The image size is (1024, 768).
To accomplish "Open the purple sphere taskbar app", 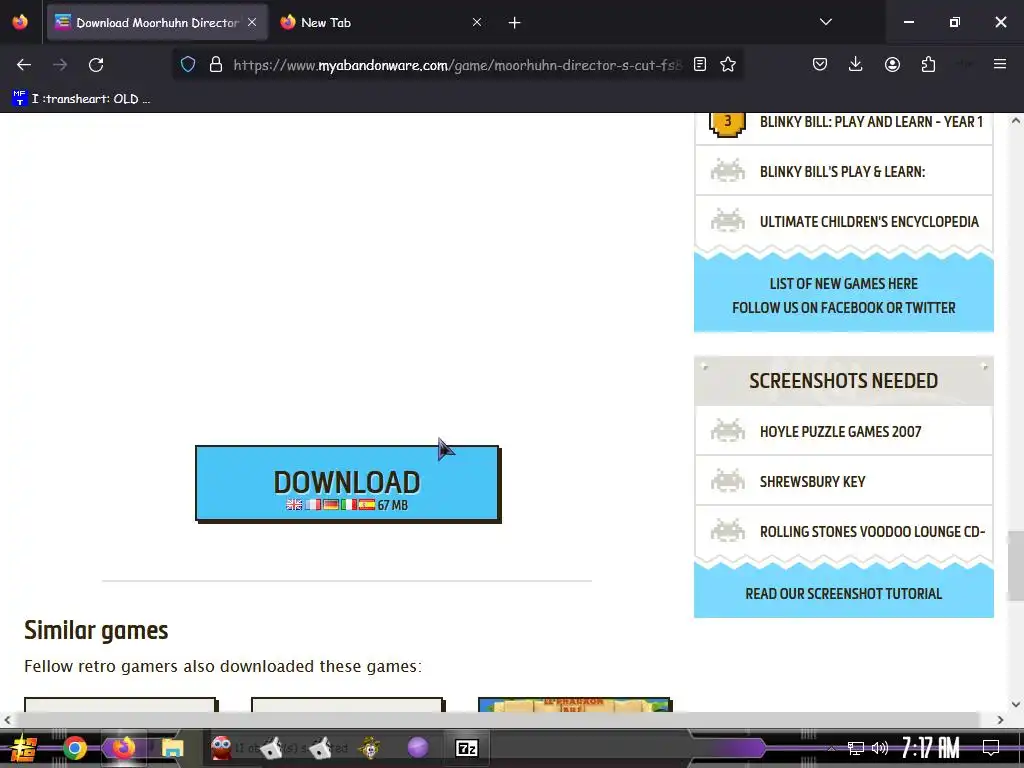I will [x=418, y=747].
